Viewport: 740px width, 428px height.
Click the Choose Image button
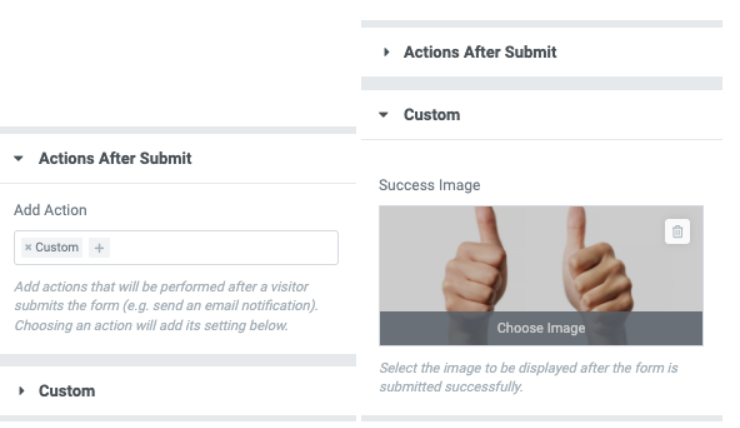(x=541, y=328)
